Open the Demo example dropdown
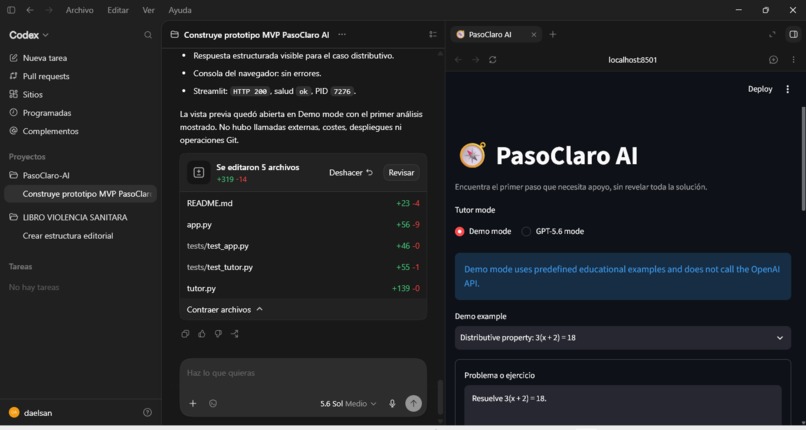Screen dimensions: 806x430 [622, 338]
